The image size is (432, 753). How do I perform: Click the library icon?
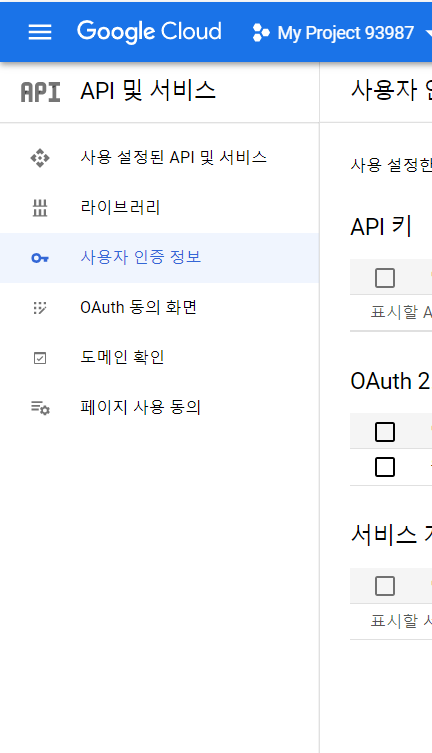(40, 208)
